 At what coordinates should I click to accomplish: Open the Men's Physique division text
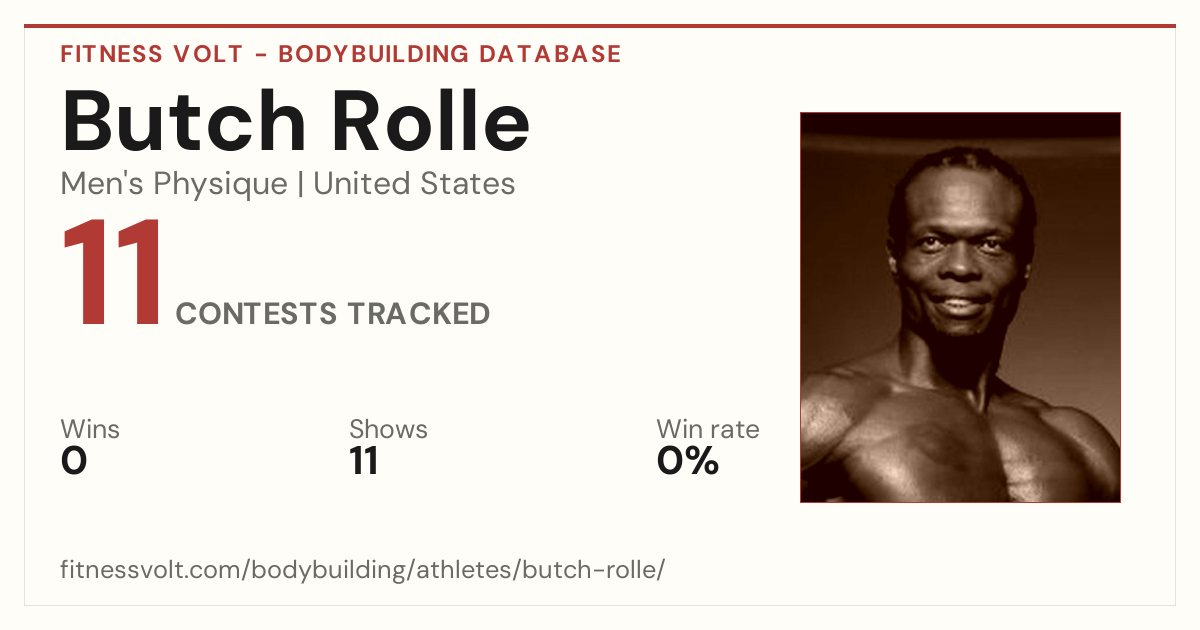[x=174, y=184]
